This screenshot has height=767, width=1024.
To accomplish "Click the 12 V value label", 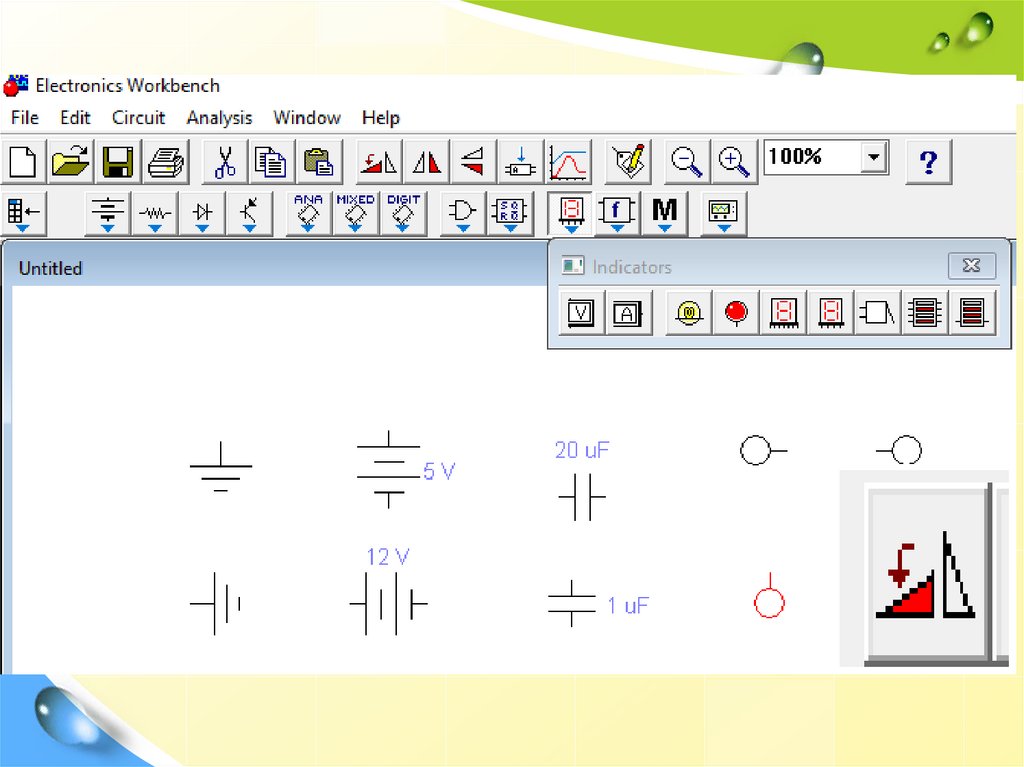I will 388,557.
